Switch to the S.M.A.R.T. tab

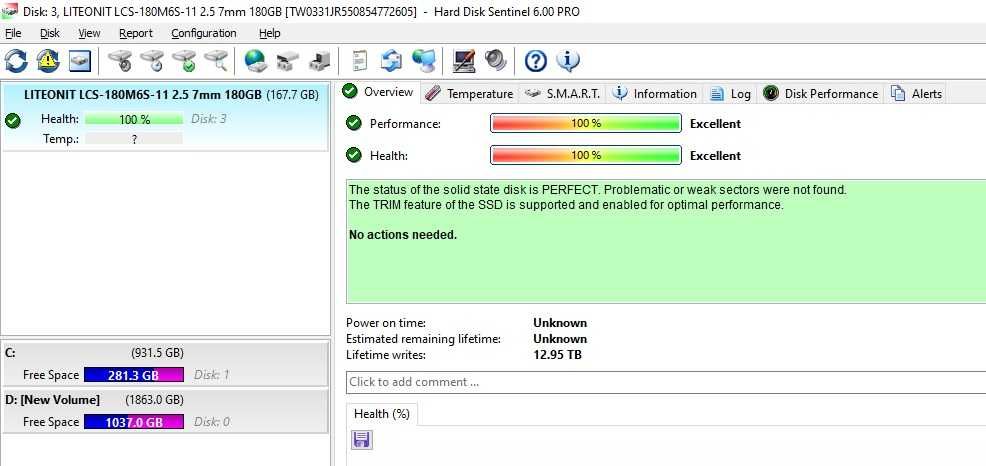(562, 94)
